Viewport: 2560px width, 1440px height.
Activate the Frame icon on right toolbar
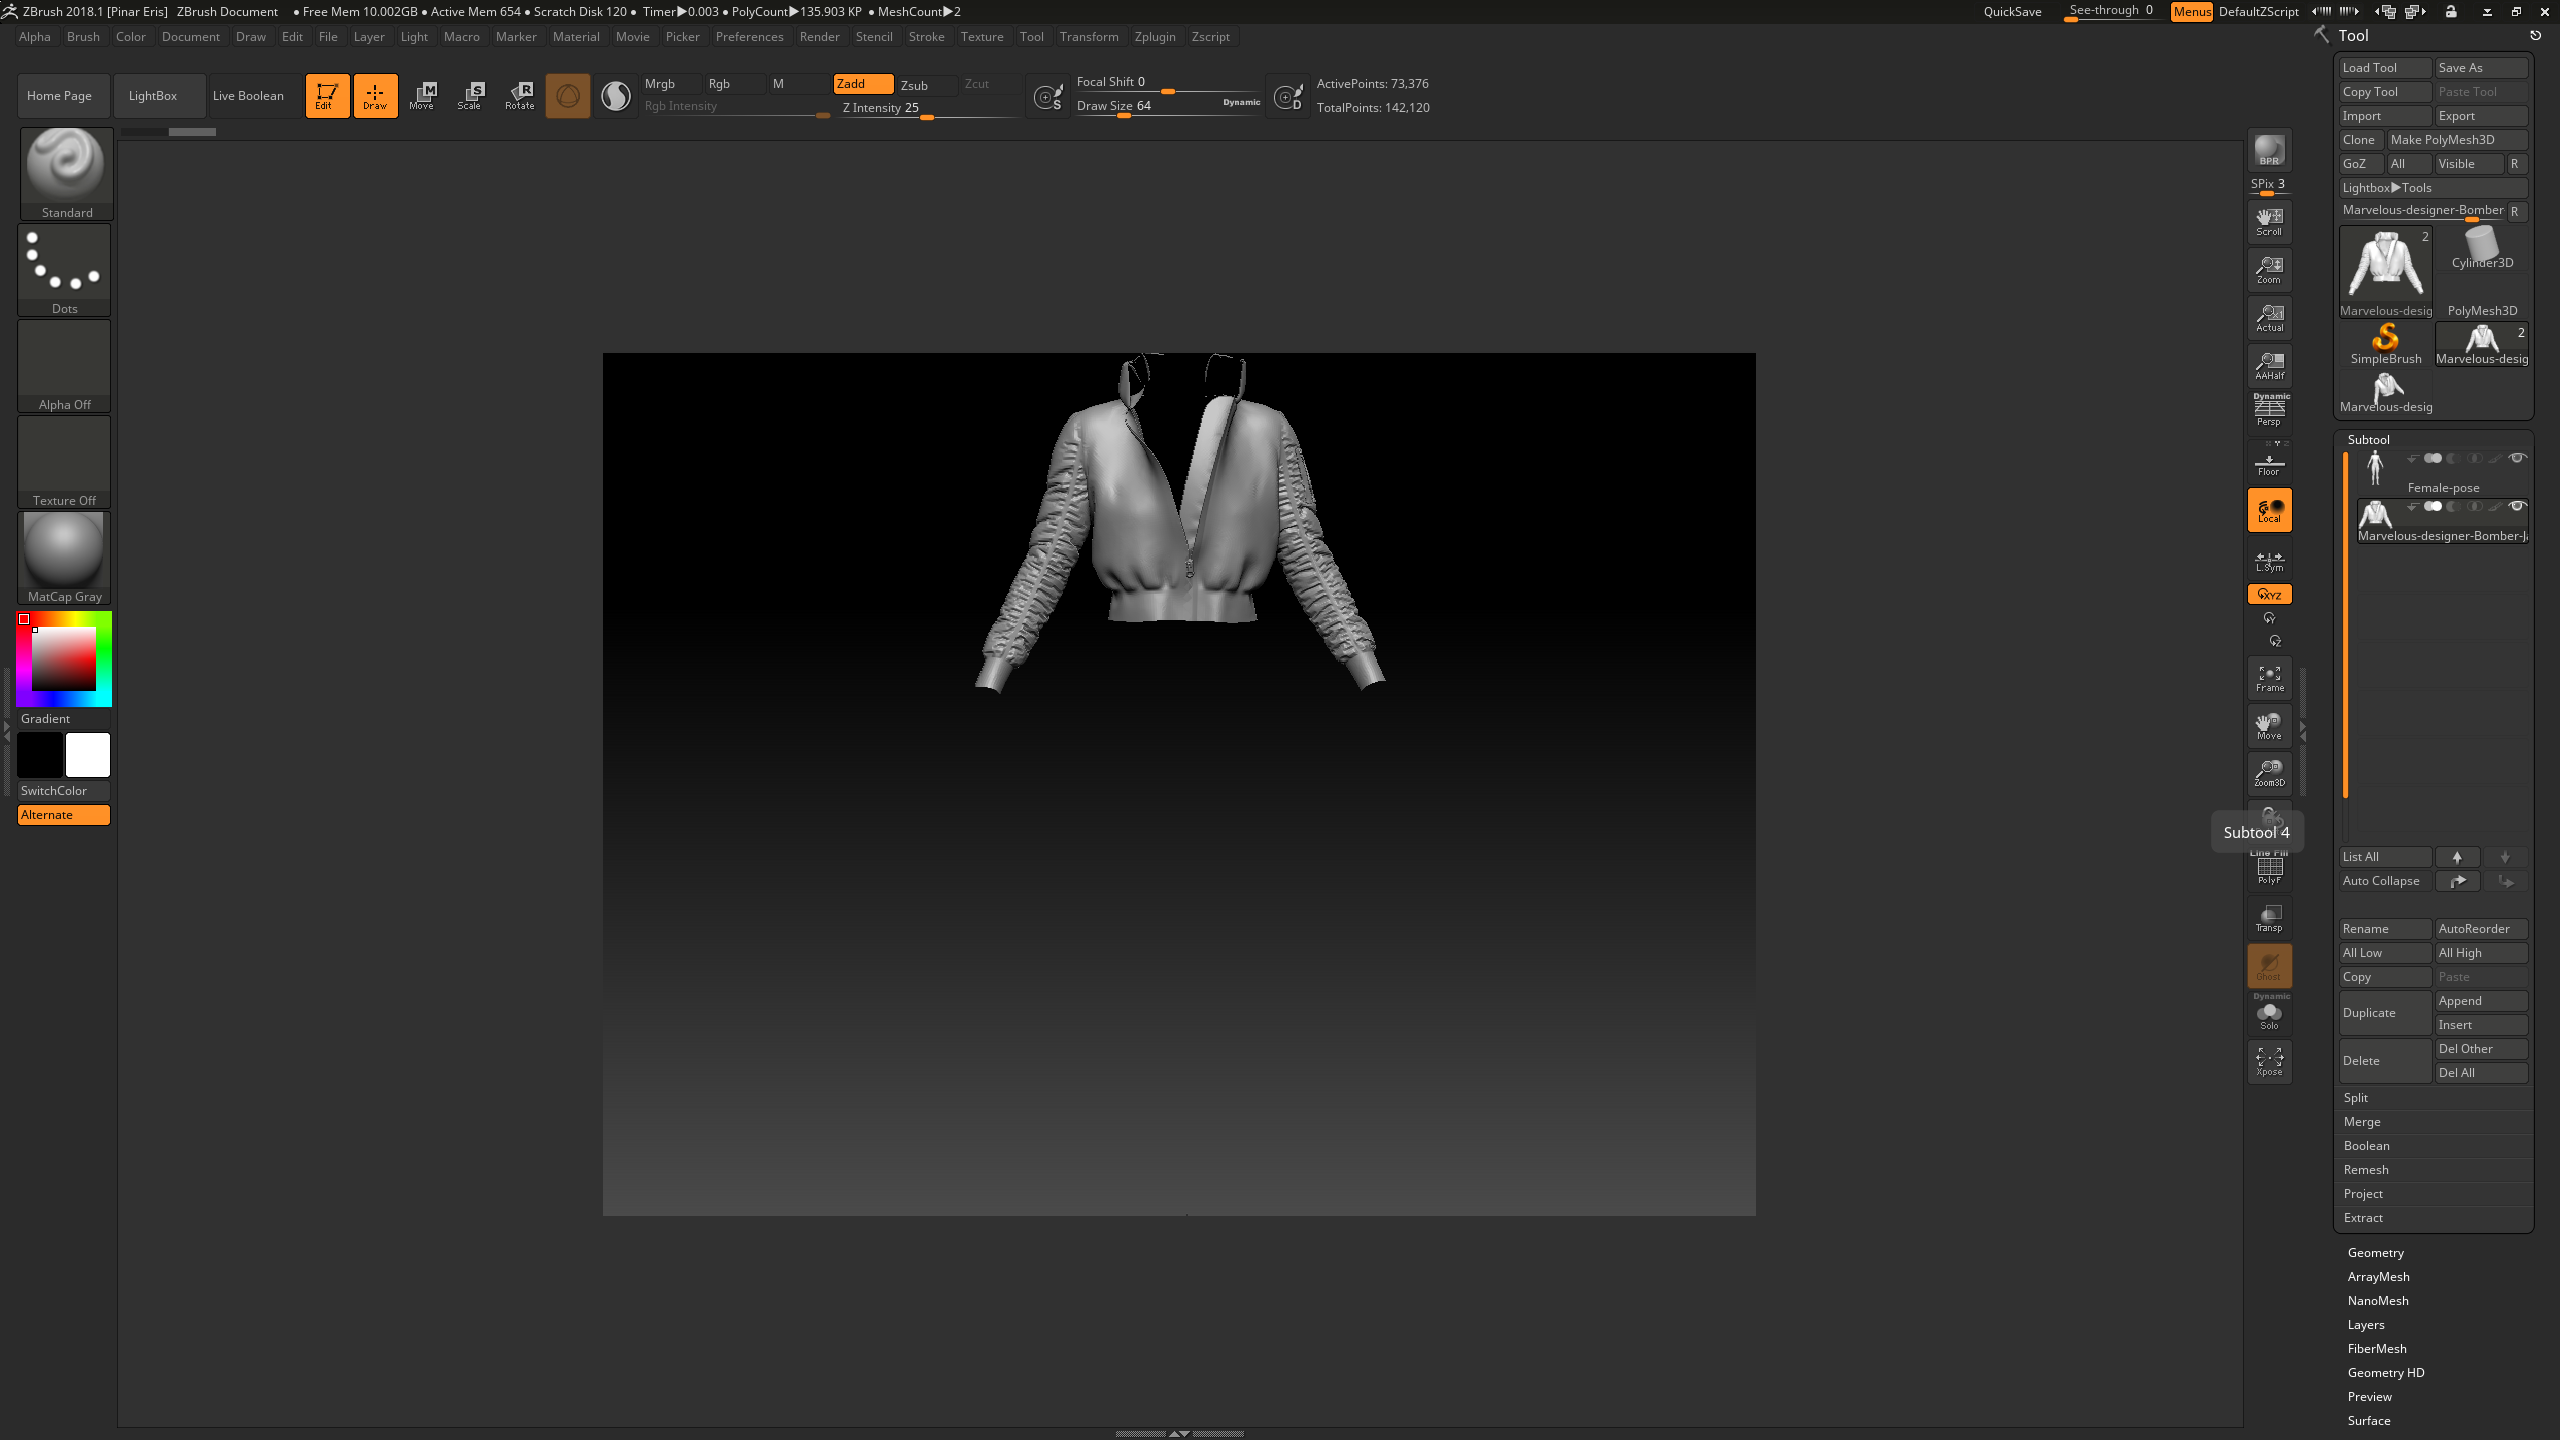pyautogui.click(x=2268, y=678)
